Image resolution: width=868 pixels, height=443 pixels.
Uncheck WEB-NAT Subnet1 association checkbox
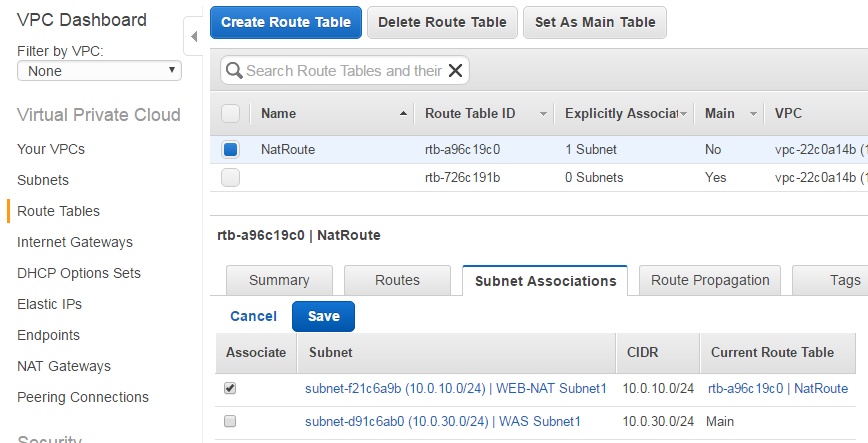(x=230, y=388)
